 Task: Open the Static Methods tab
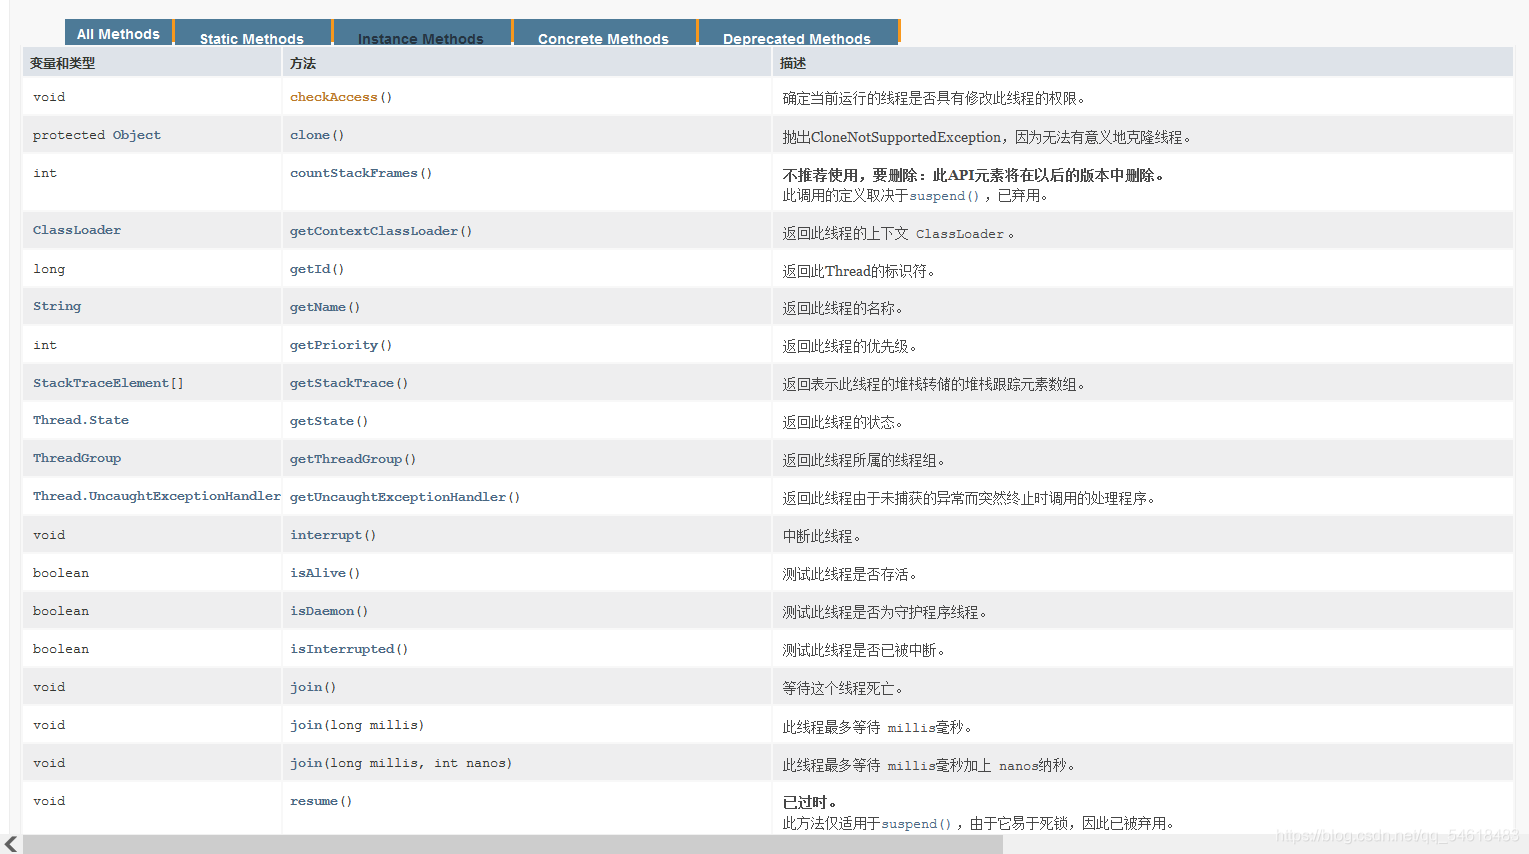[x=251, y=38]
